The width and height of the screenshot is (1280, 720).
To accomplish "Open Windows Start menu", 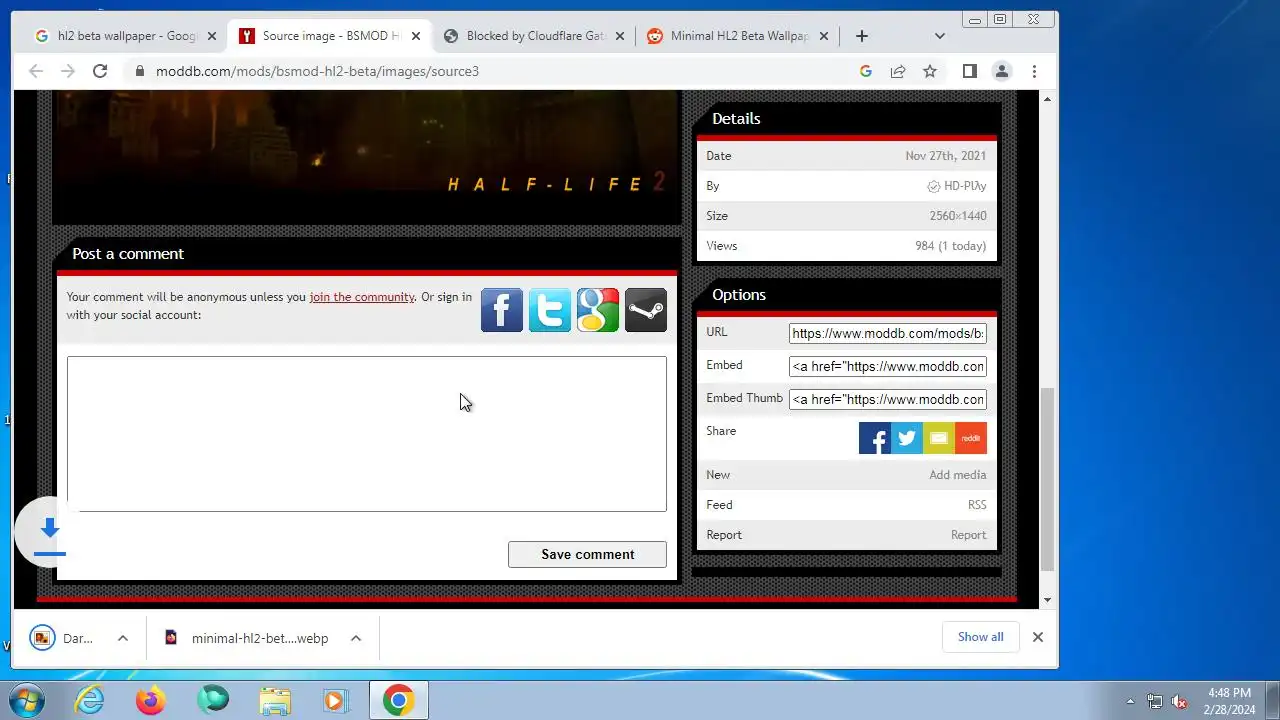I will coord(27,700).
